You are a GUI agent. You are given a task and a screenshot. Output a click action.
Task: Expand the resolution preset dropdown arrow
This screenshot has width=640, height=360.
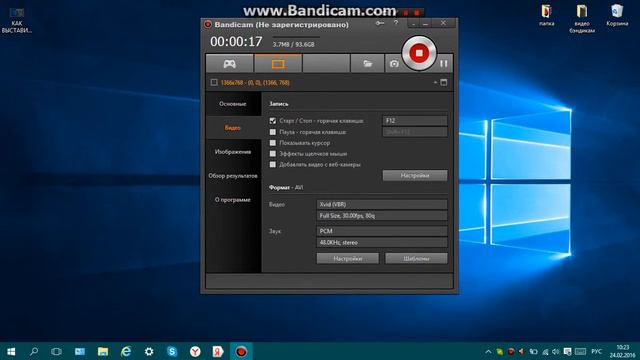(435, 82)
